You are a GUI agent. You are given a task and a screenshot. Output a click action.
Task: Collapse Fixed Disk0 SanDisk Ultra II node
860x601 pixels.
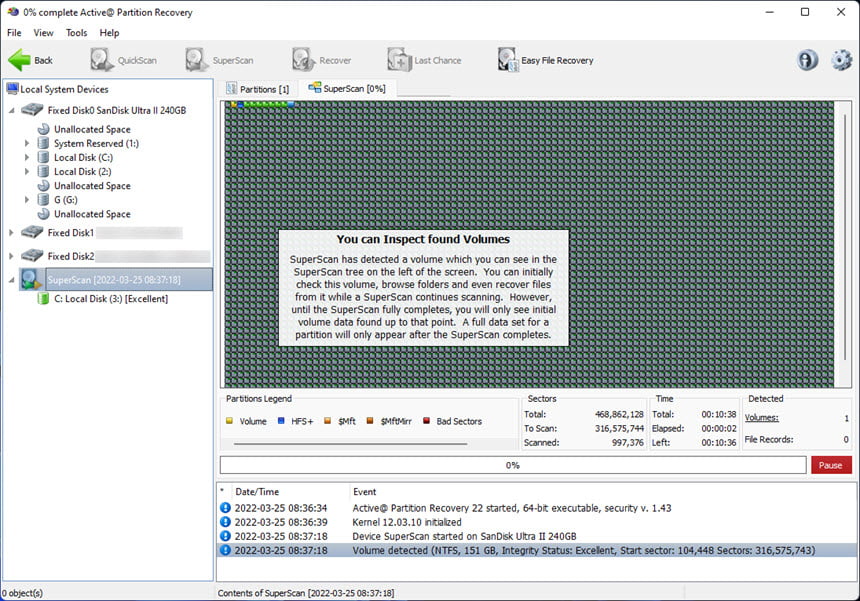tap(12, 111)
